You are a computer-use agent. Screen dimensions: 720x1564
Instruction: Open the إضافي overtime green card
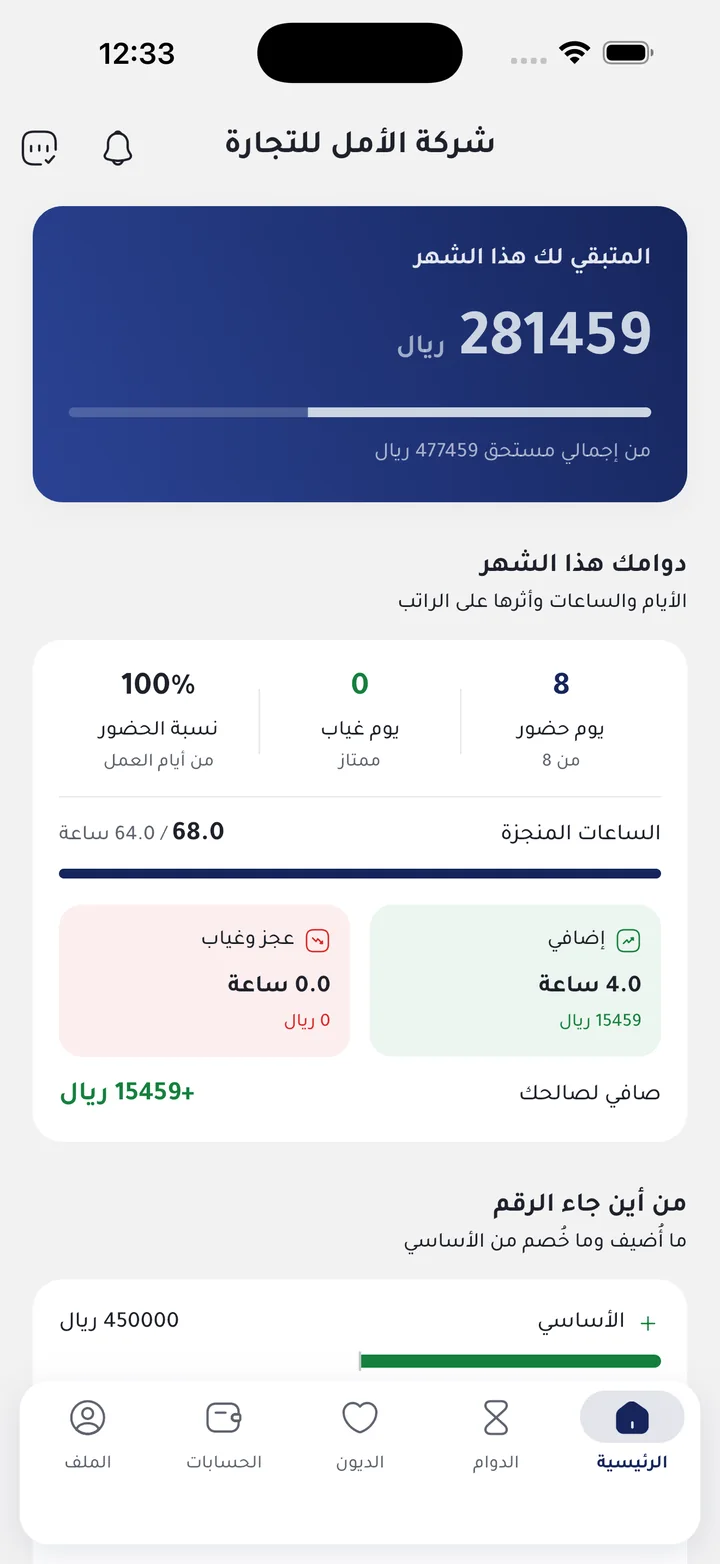click(x=515, y=980)
